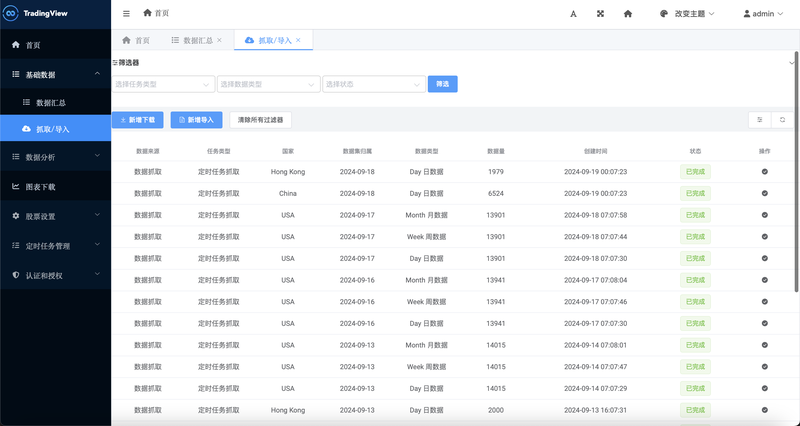Switch to the 首页 tab
The width and height of the screenshot is (800, 426).
click(x=136, y=40)
